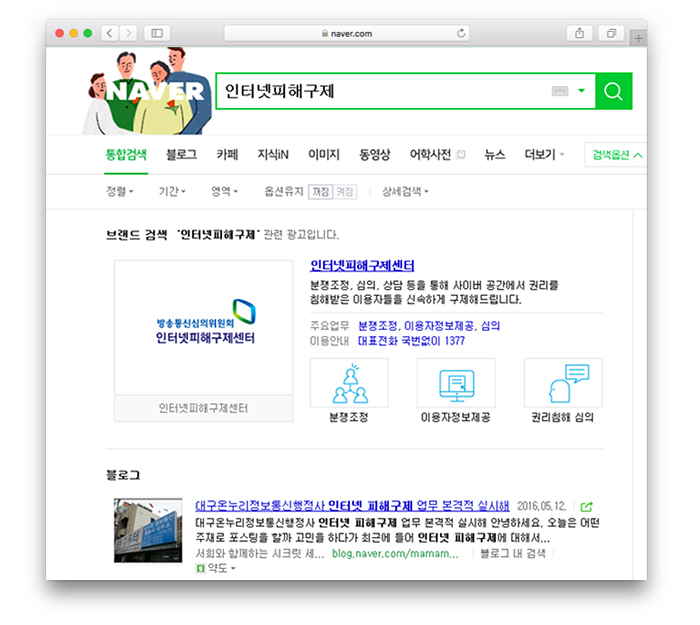This screenshot has height=625, width=700.
Task: Open the 뉴스 tab
Action: [495, 155]
